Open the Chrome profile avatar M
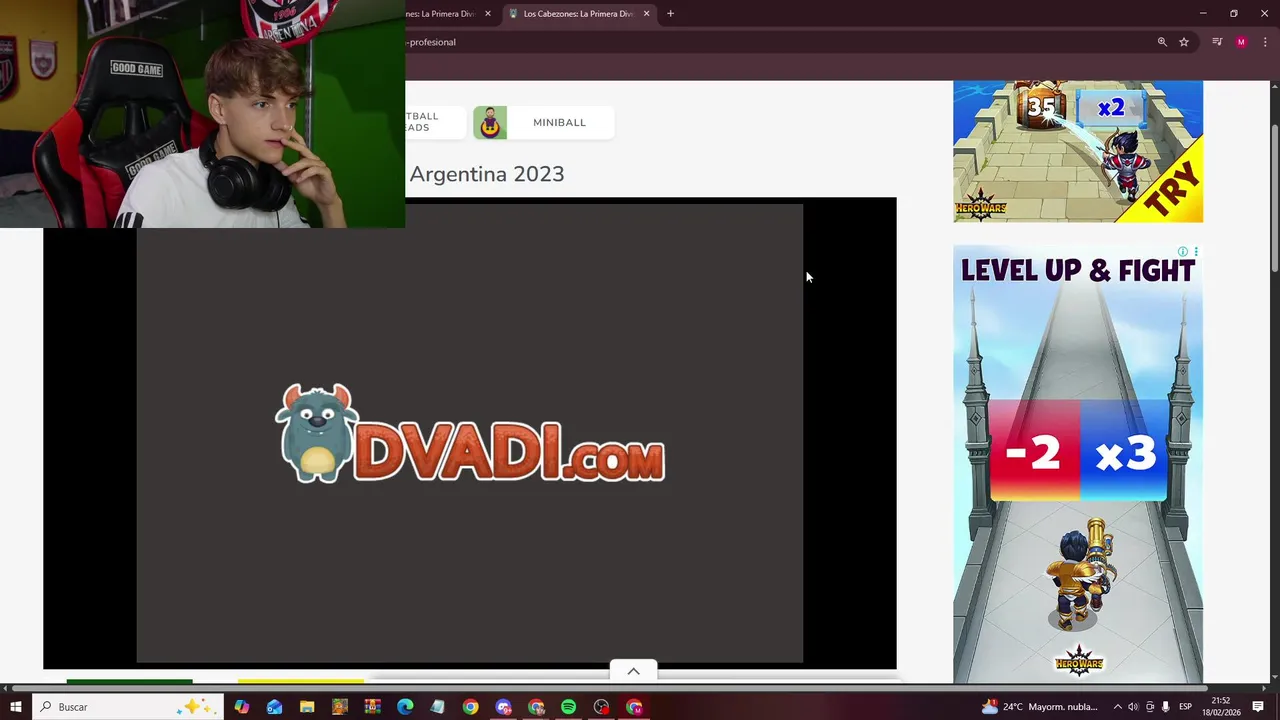The height and width of the screenshot is (720, 1280). pos(1241,42)
